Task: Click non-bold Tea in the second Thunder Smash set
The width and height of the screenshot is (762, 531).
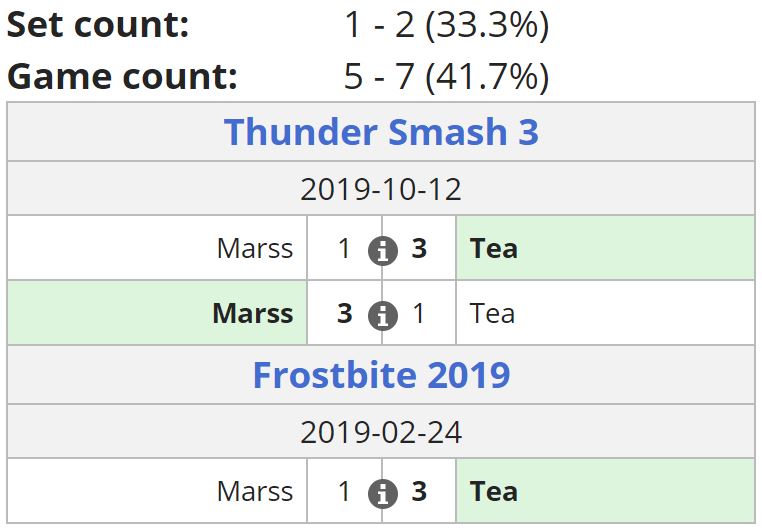Action: coord(492,314)
